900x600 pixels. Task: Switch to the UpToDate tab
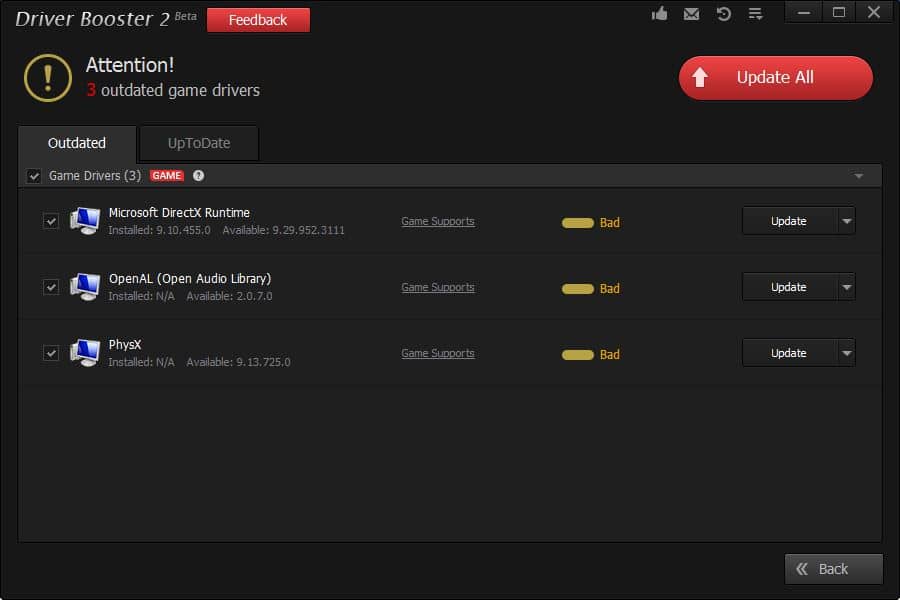coord(199,144)
